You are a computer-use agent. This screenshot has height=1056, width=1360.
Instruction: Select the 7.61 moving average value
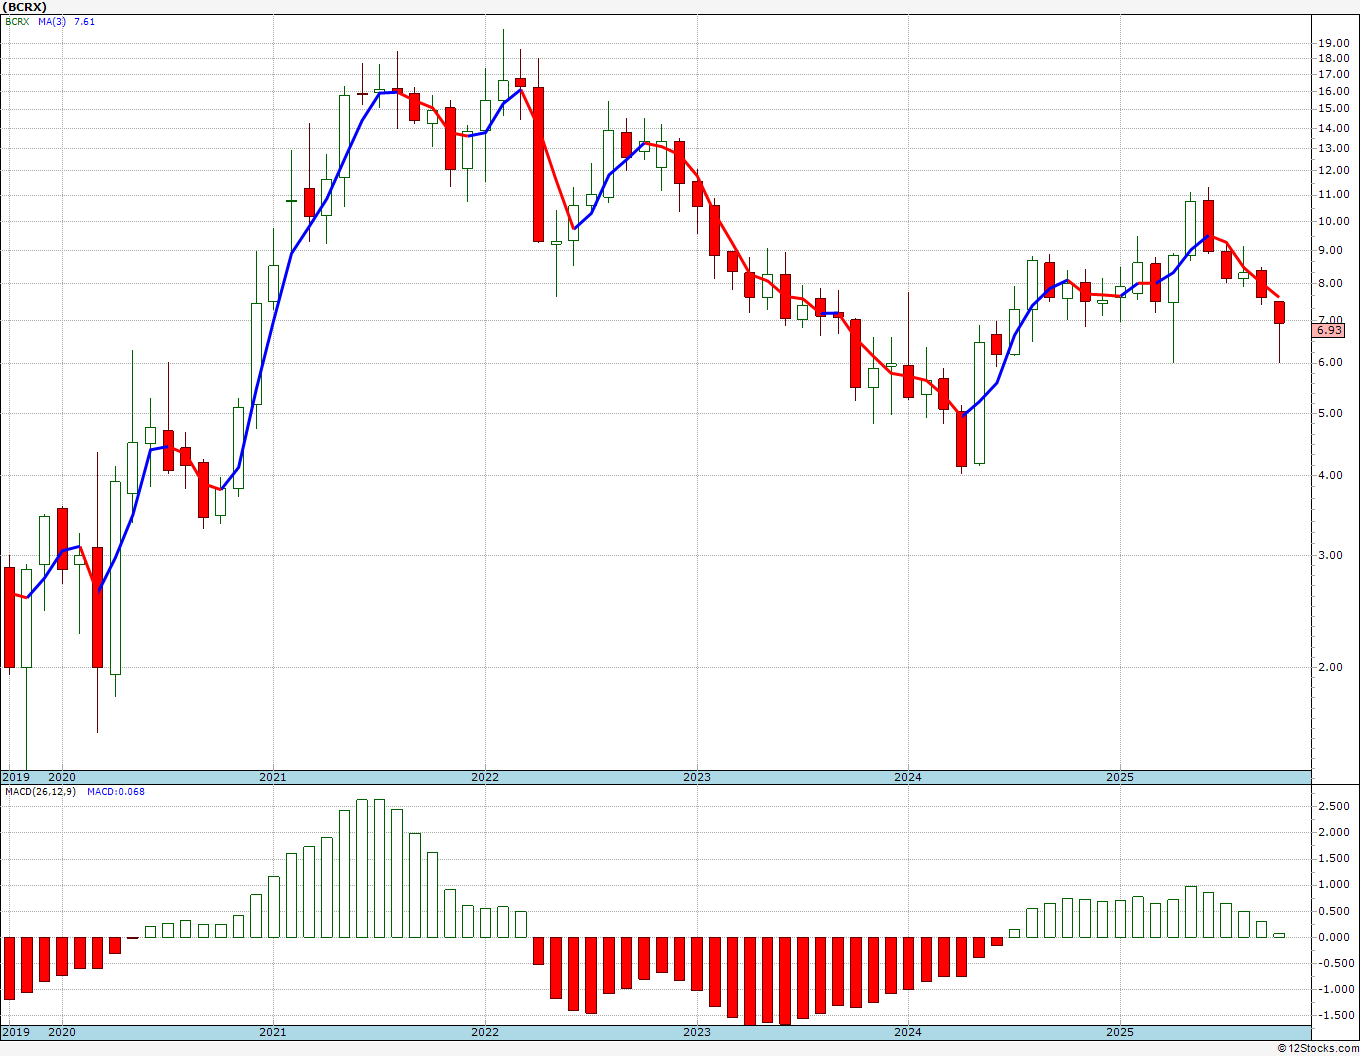click(84, 21)
